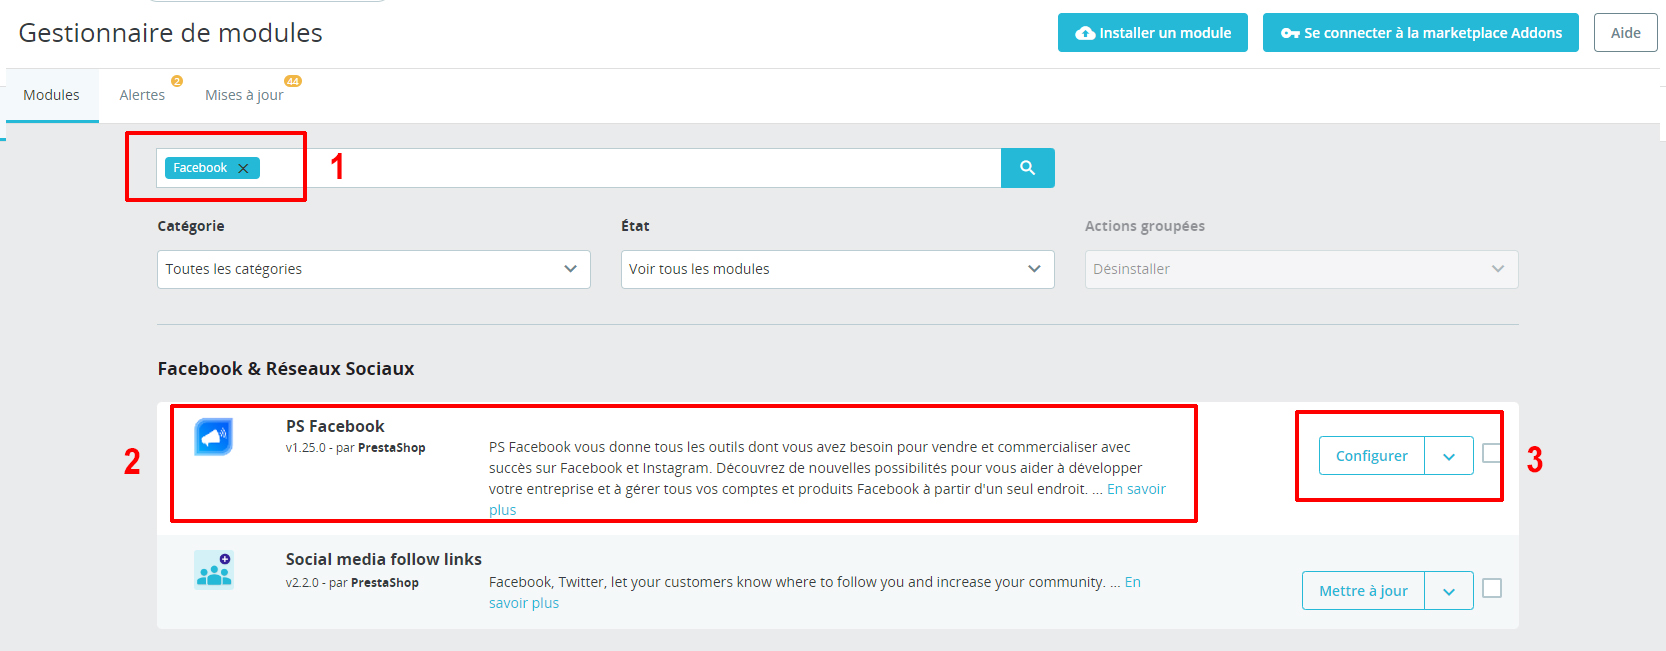
Task: Click the Social media follow links icon
Action: coord(214,570)
